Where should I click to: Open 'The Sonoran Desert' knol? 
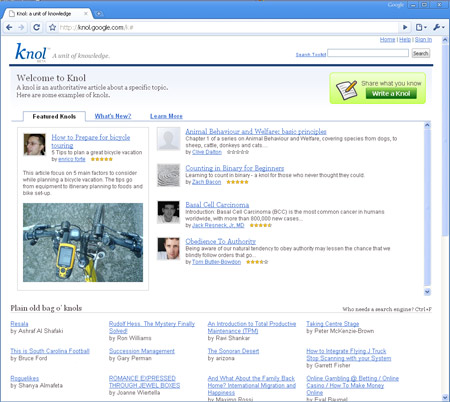(233, 351)
